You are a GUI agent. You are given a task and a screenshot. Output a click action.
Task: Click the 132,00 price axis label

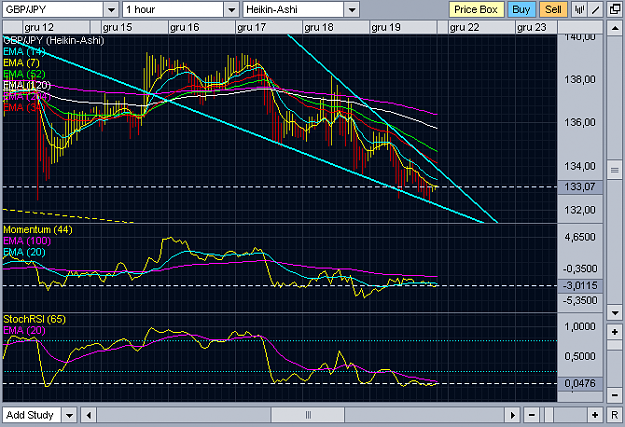(580, 210)
